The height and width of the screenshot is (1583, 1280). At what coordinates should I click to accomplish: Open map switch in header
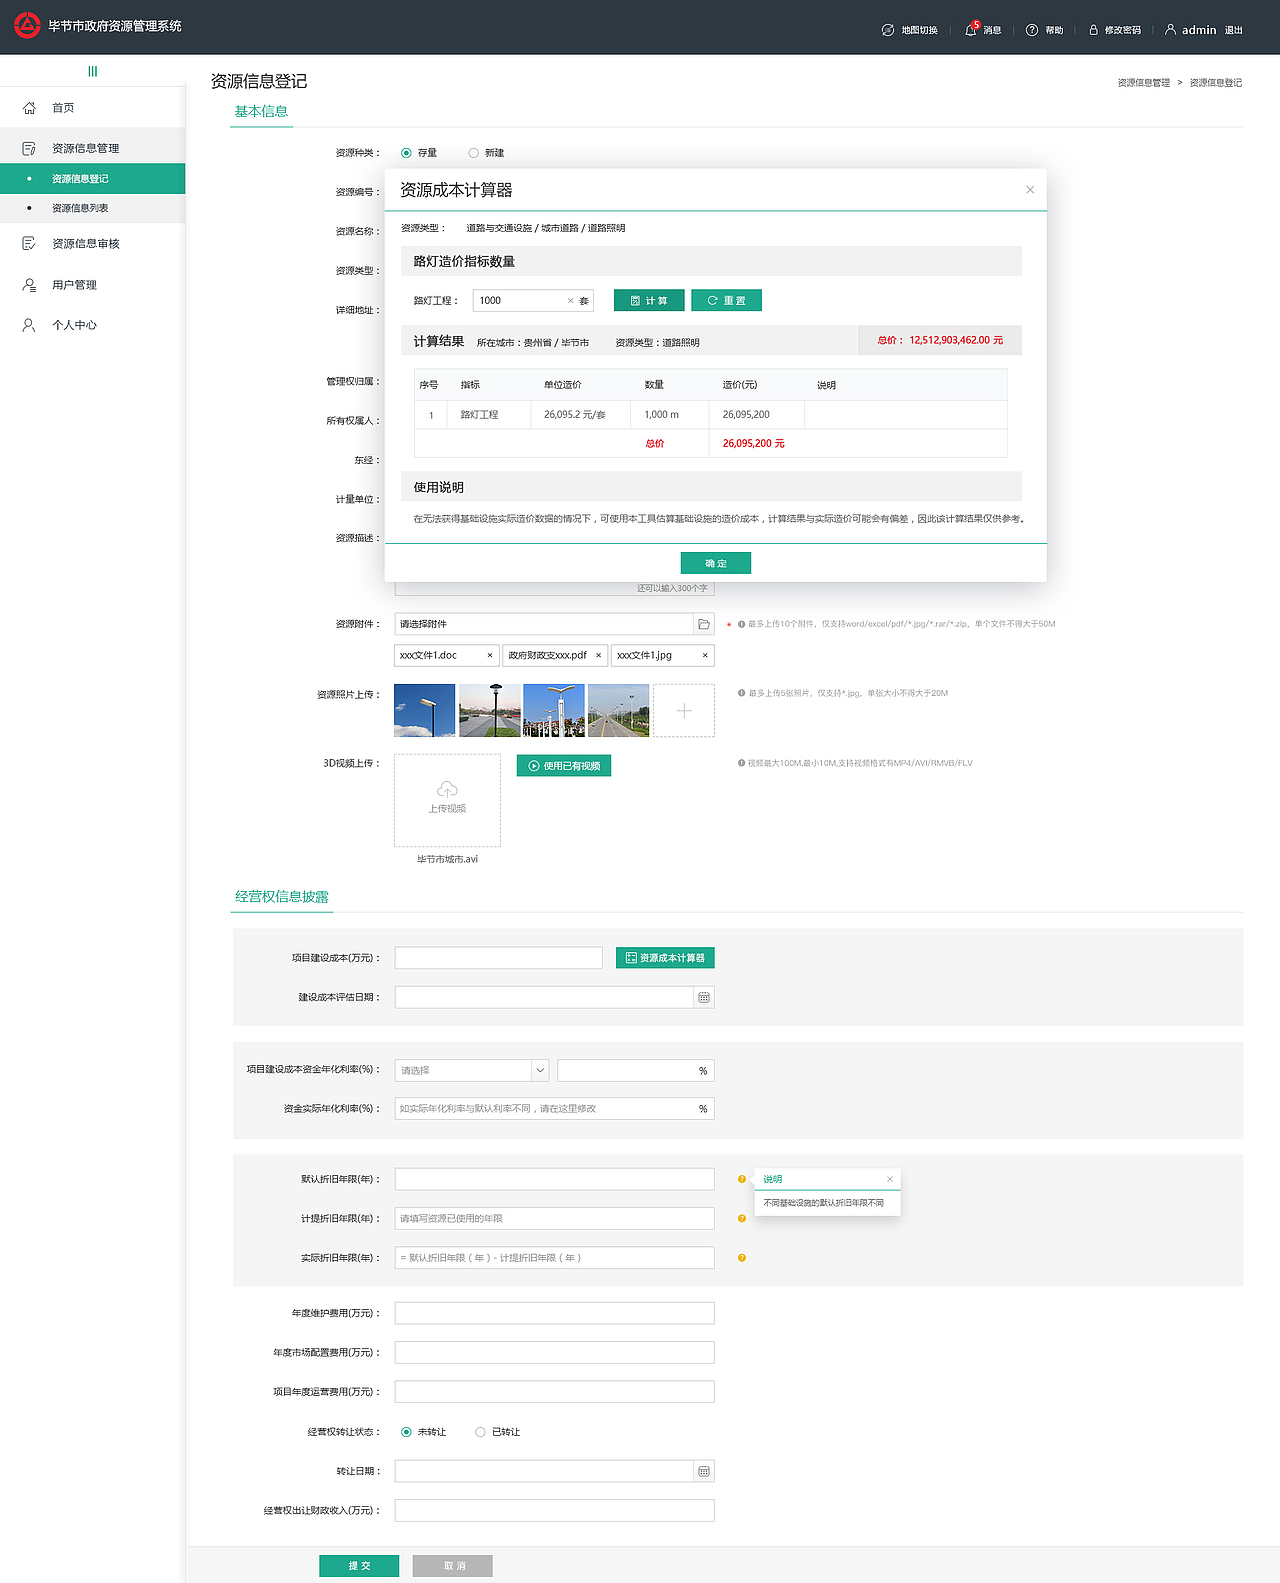[909, 30]
